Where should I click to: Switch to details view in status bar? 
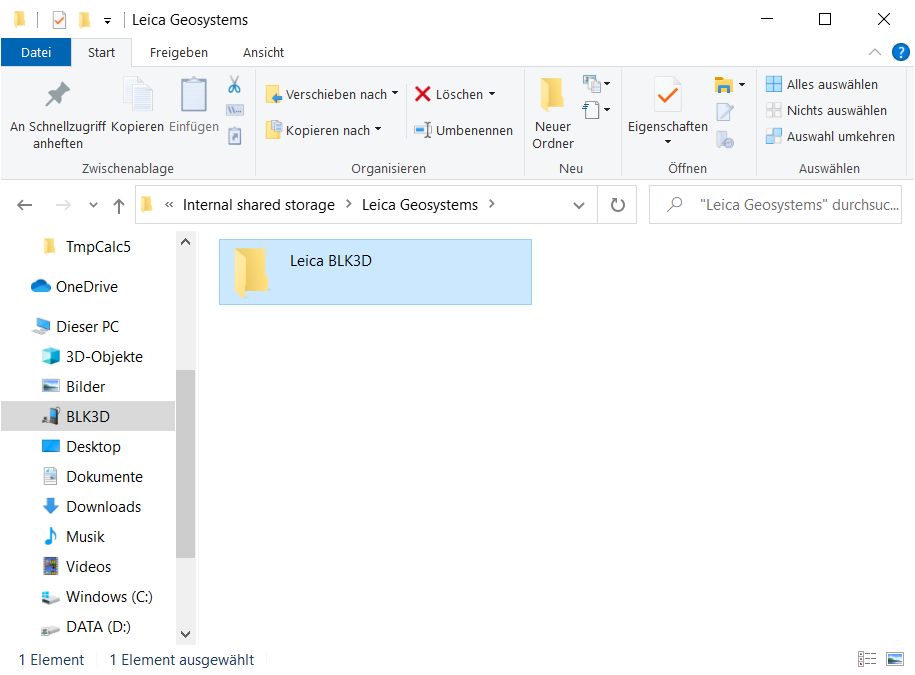(867, 659)
